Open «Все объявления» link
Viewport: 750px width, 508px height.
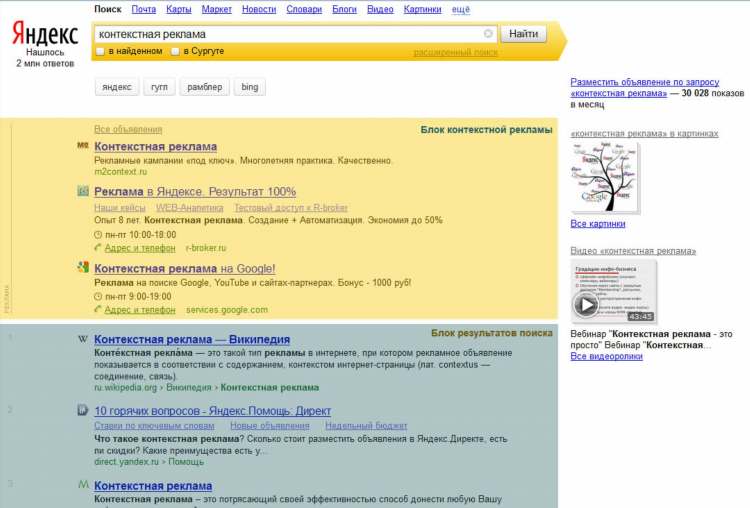pos(128,129)
